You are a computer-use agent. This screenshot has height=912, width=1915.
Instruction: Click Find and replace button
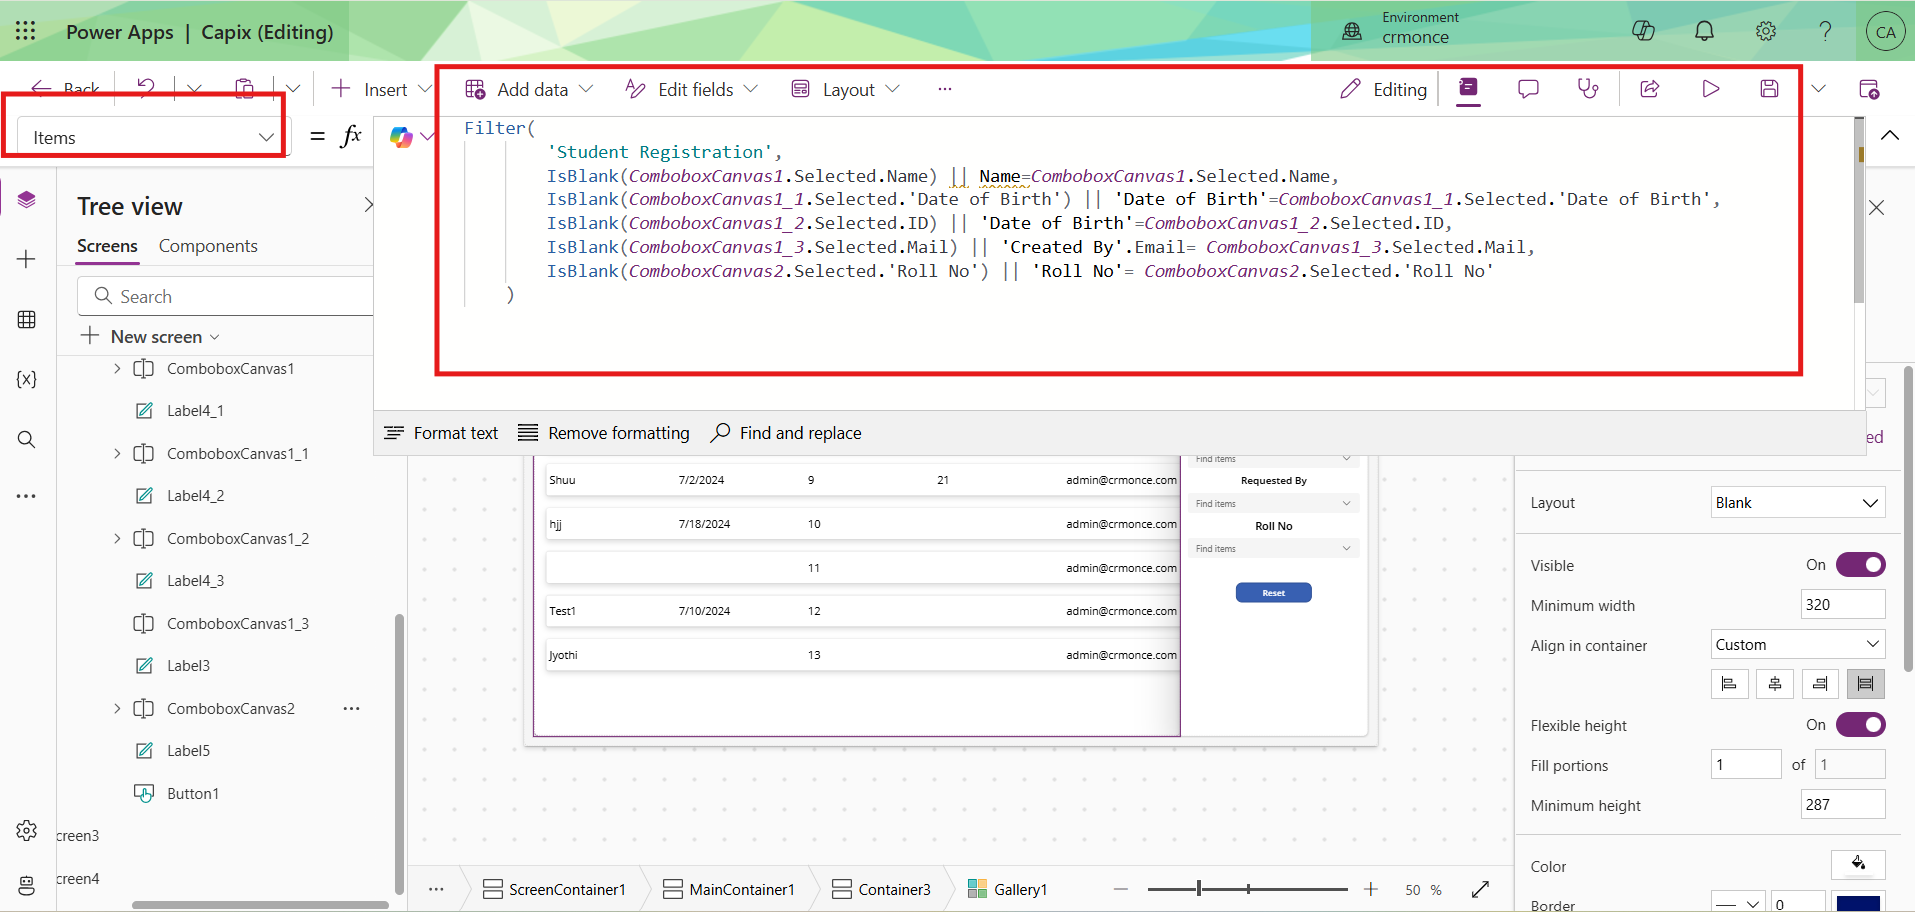pyautogui.click(x=786, y=433)
